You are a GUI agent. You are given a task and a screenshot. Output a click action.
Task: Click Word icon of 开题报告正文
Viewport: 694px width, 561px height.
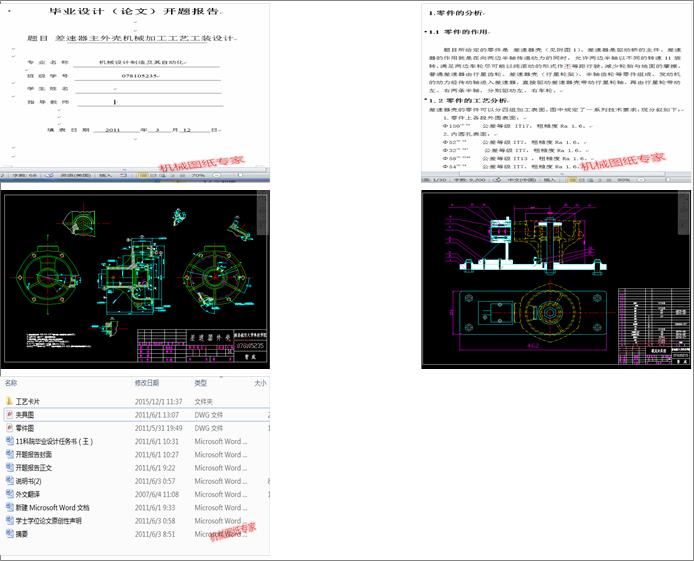pos(9,468)
